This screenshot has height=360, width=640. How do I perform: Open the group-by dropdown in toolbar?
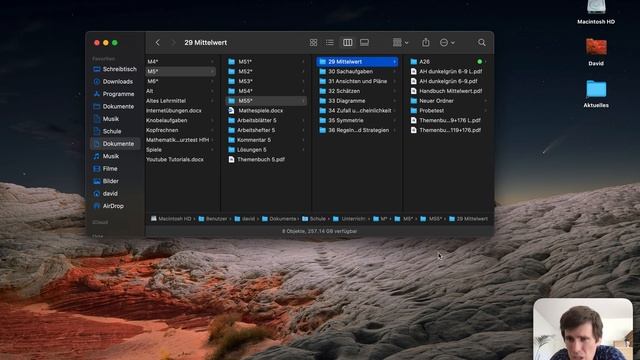[400, 42]
